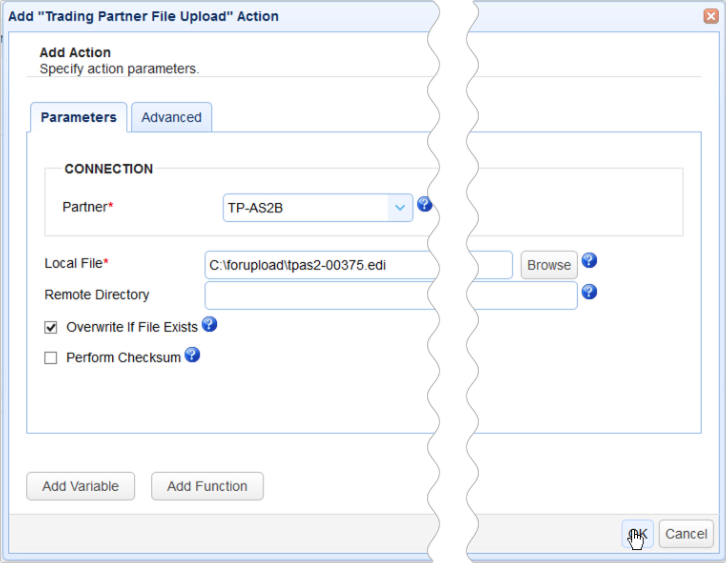Switch to the Advanced tab
Screen dimensions: 726x563
[x=171, y=117]
